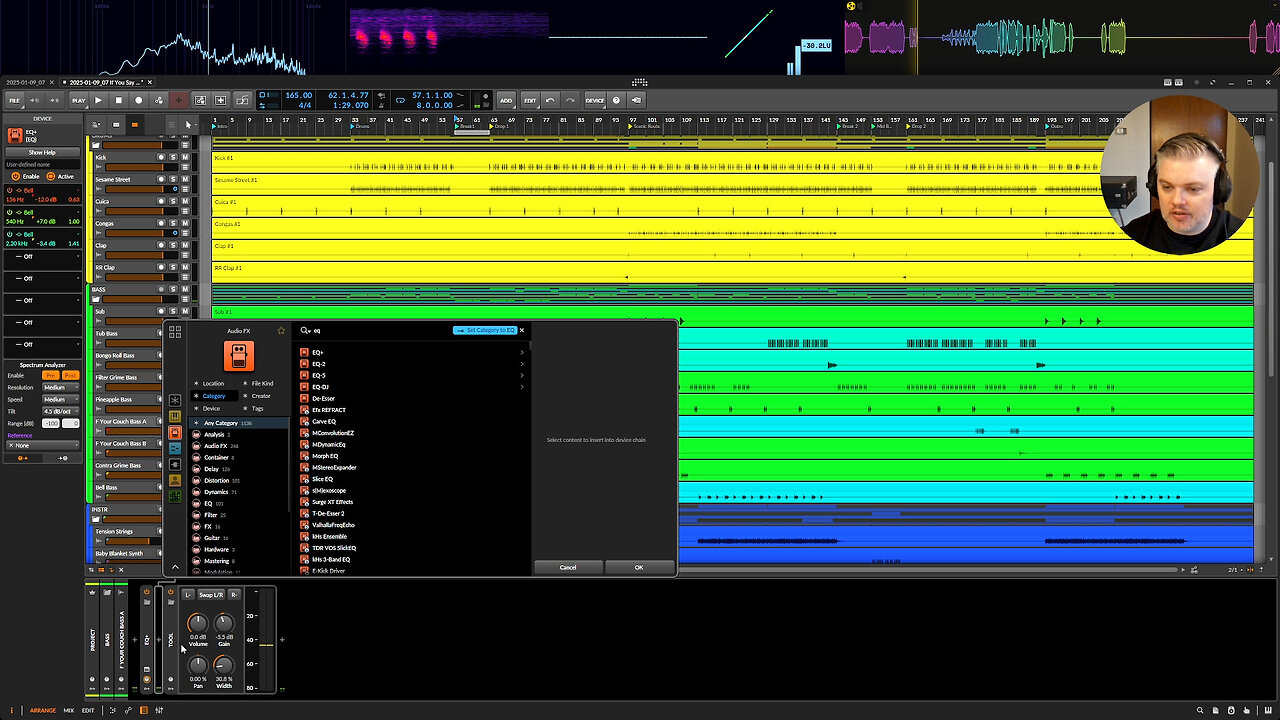1280x720 pixels.
Task: Switch to the Arrange view tab
Action: point(43,710)
